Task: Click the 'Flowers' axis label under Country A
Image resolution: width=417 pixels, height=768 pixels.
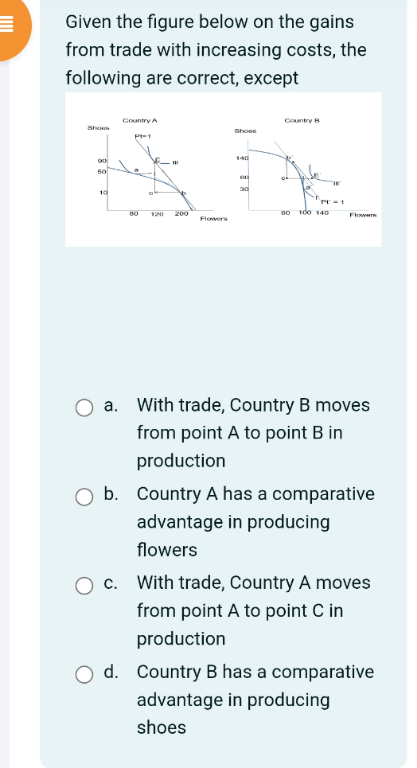Action: 214,219
